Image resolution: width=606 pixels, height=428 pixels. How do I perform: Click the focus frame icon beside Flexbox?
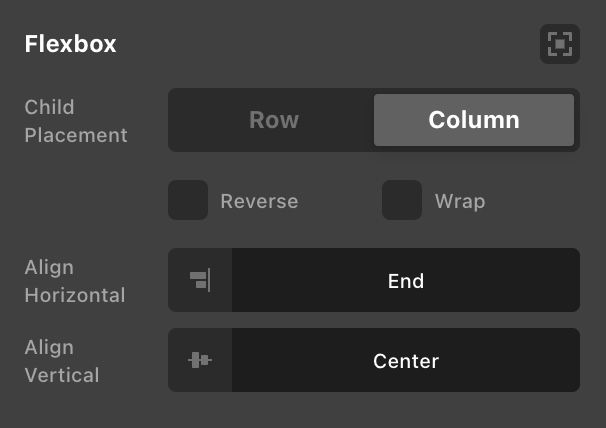560,44
